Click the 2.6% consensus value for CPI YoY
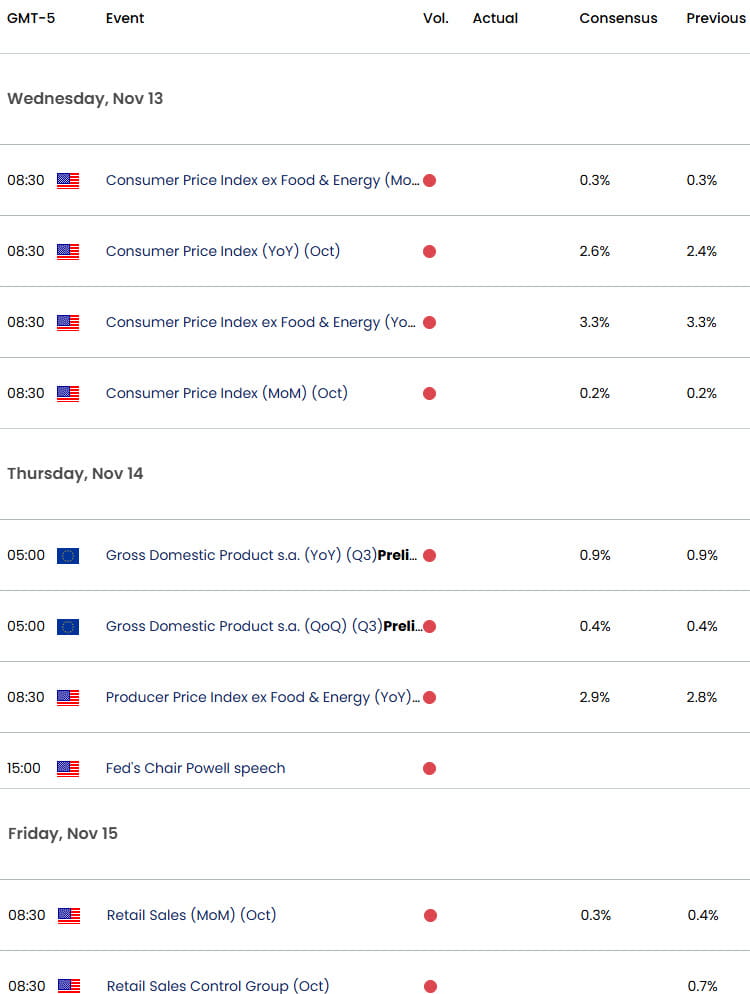This screenshot has width=750, height=994. coord(594,252)
